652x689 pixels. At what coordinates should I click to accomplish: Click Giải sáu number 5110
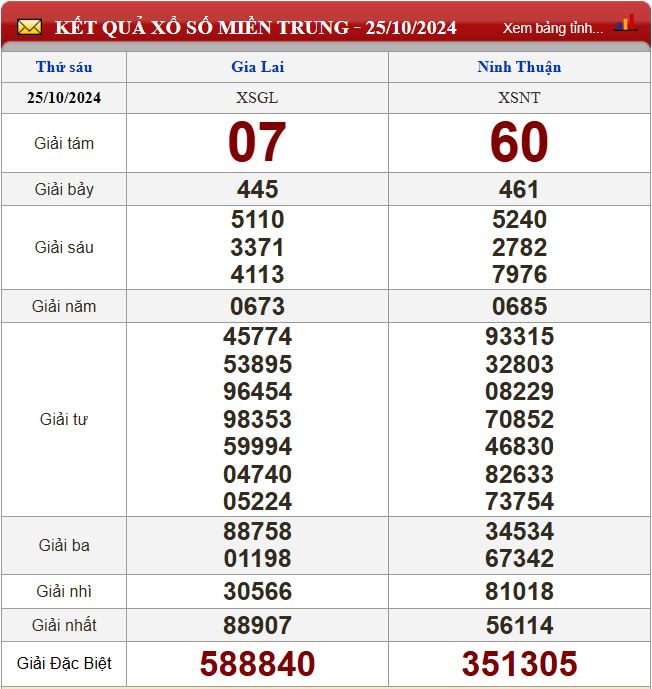[x=257, y=219]
